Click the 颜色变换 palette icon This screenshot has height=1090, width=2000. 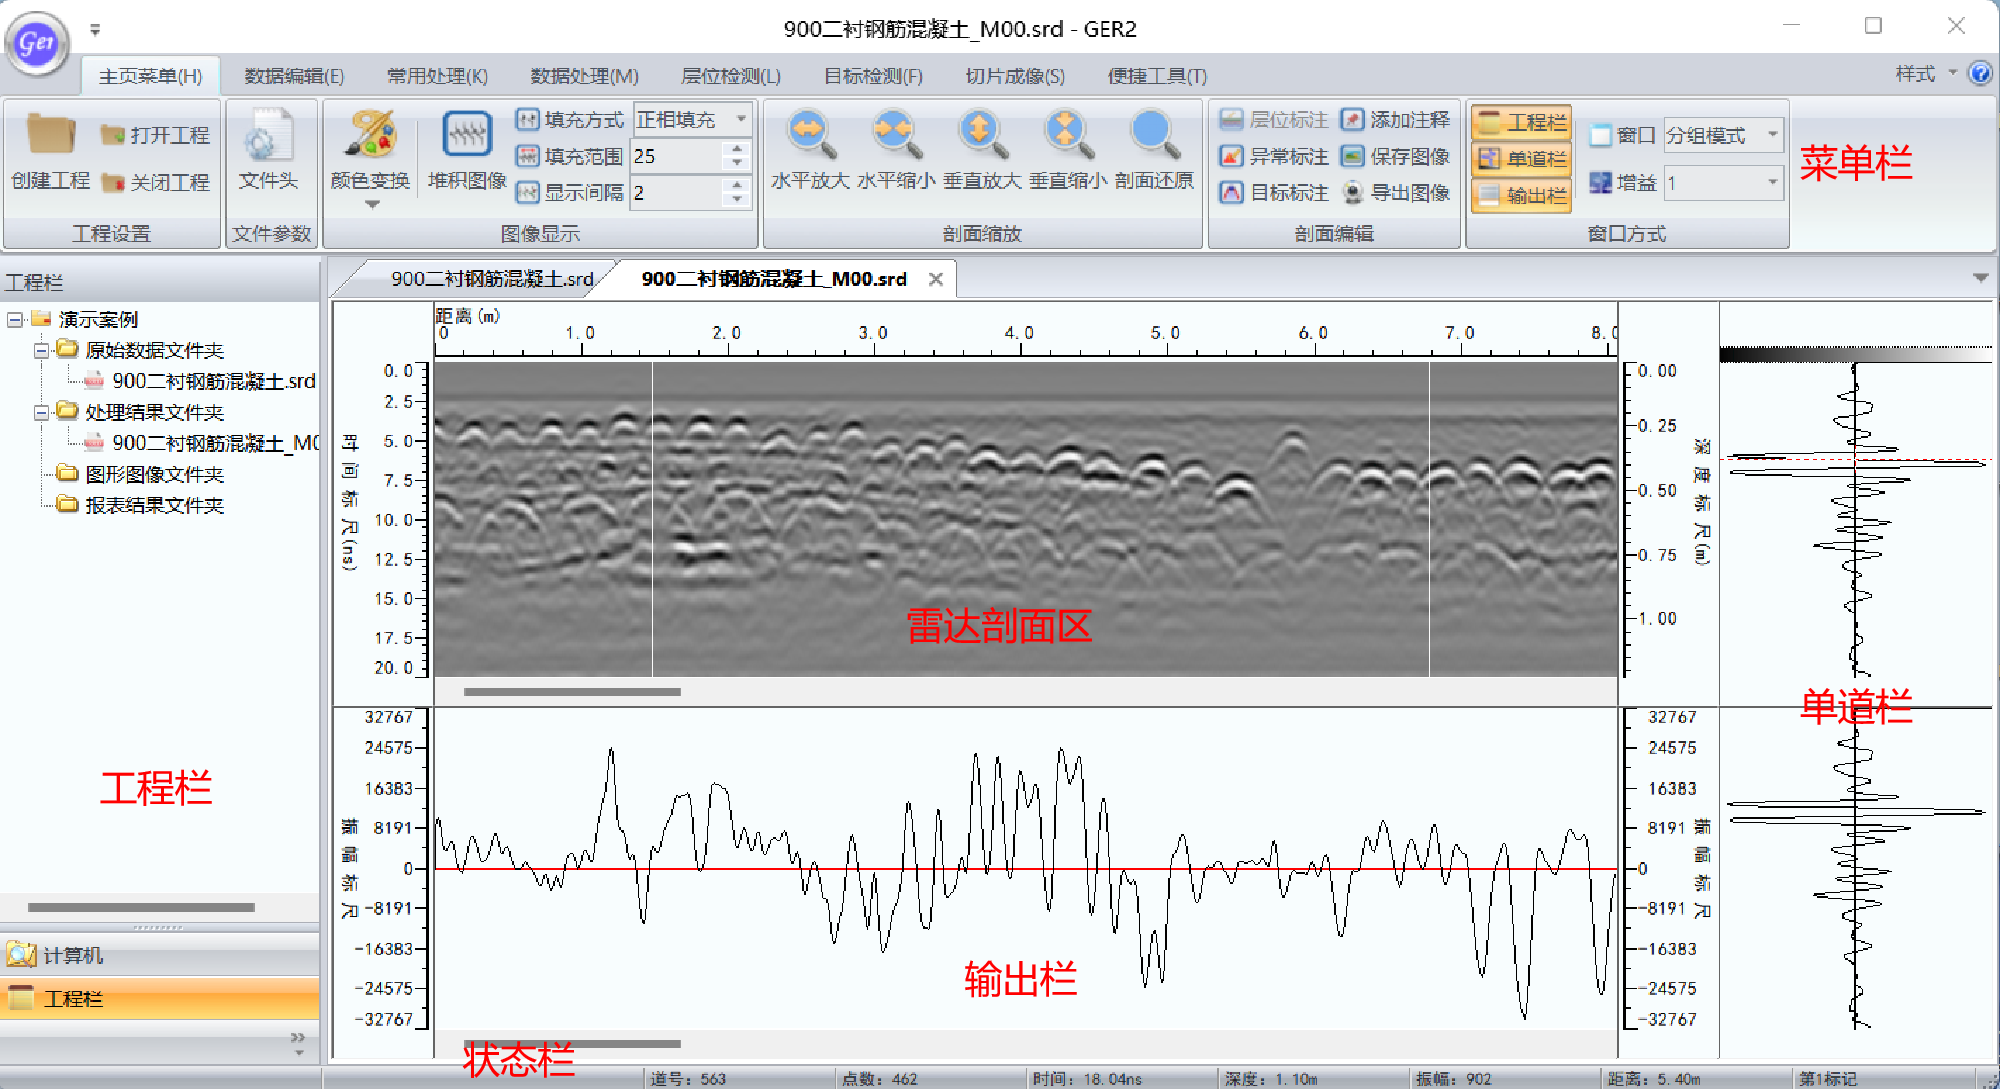point(370,134)
